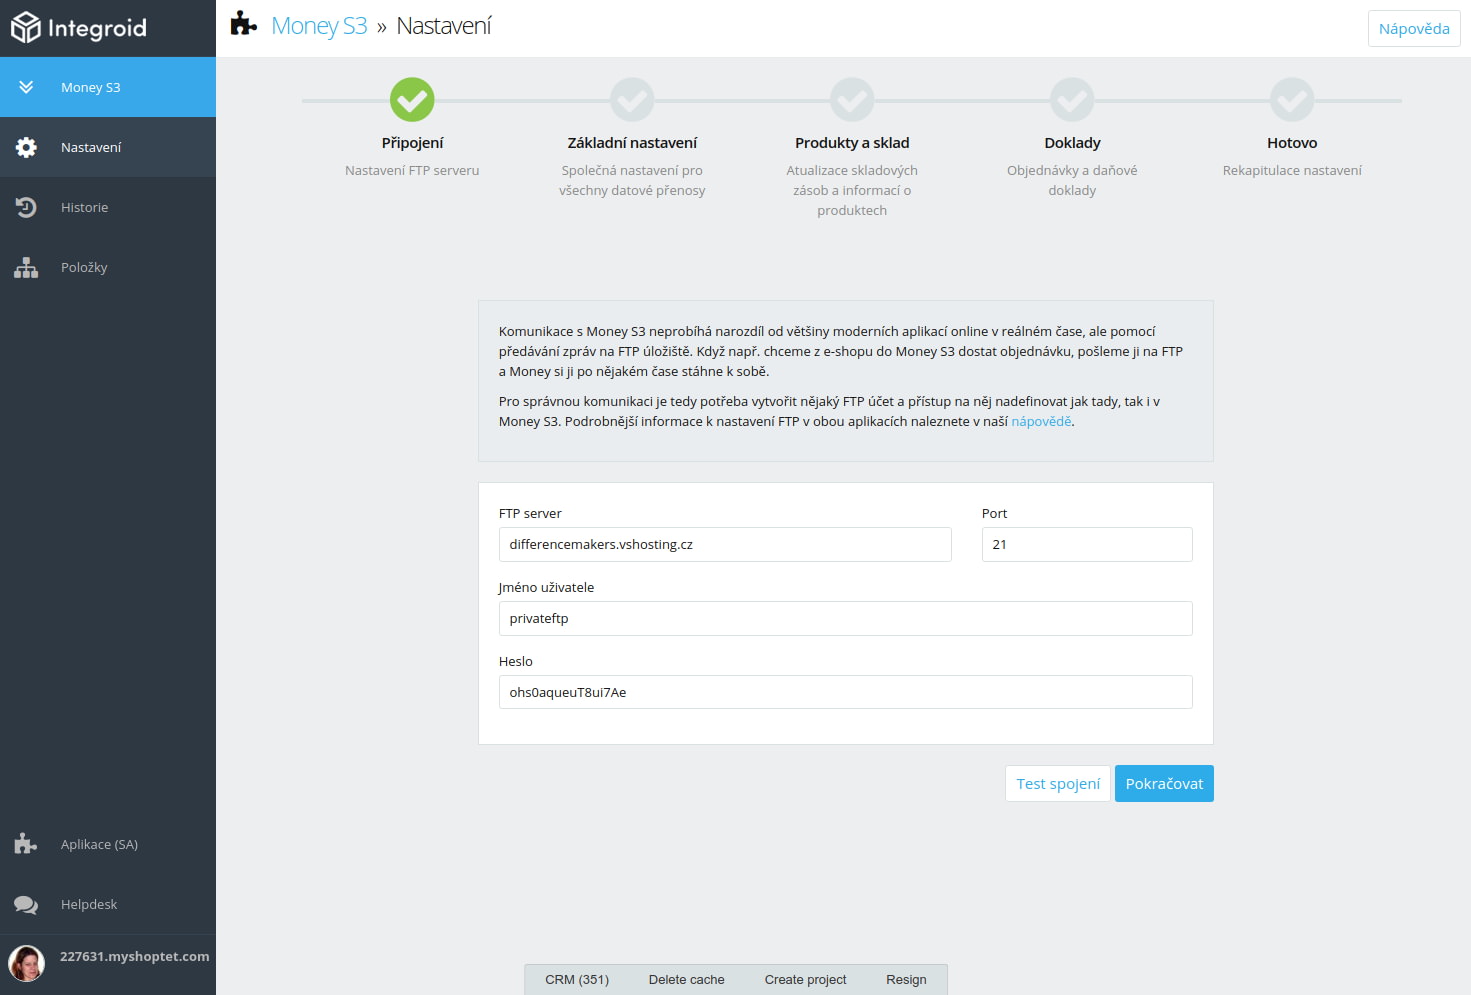Open Položky sidebar item
This screenshot has width=1471, height=995.
tap(108, 267)
